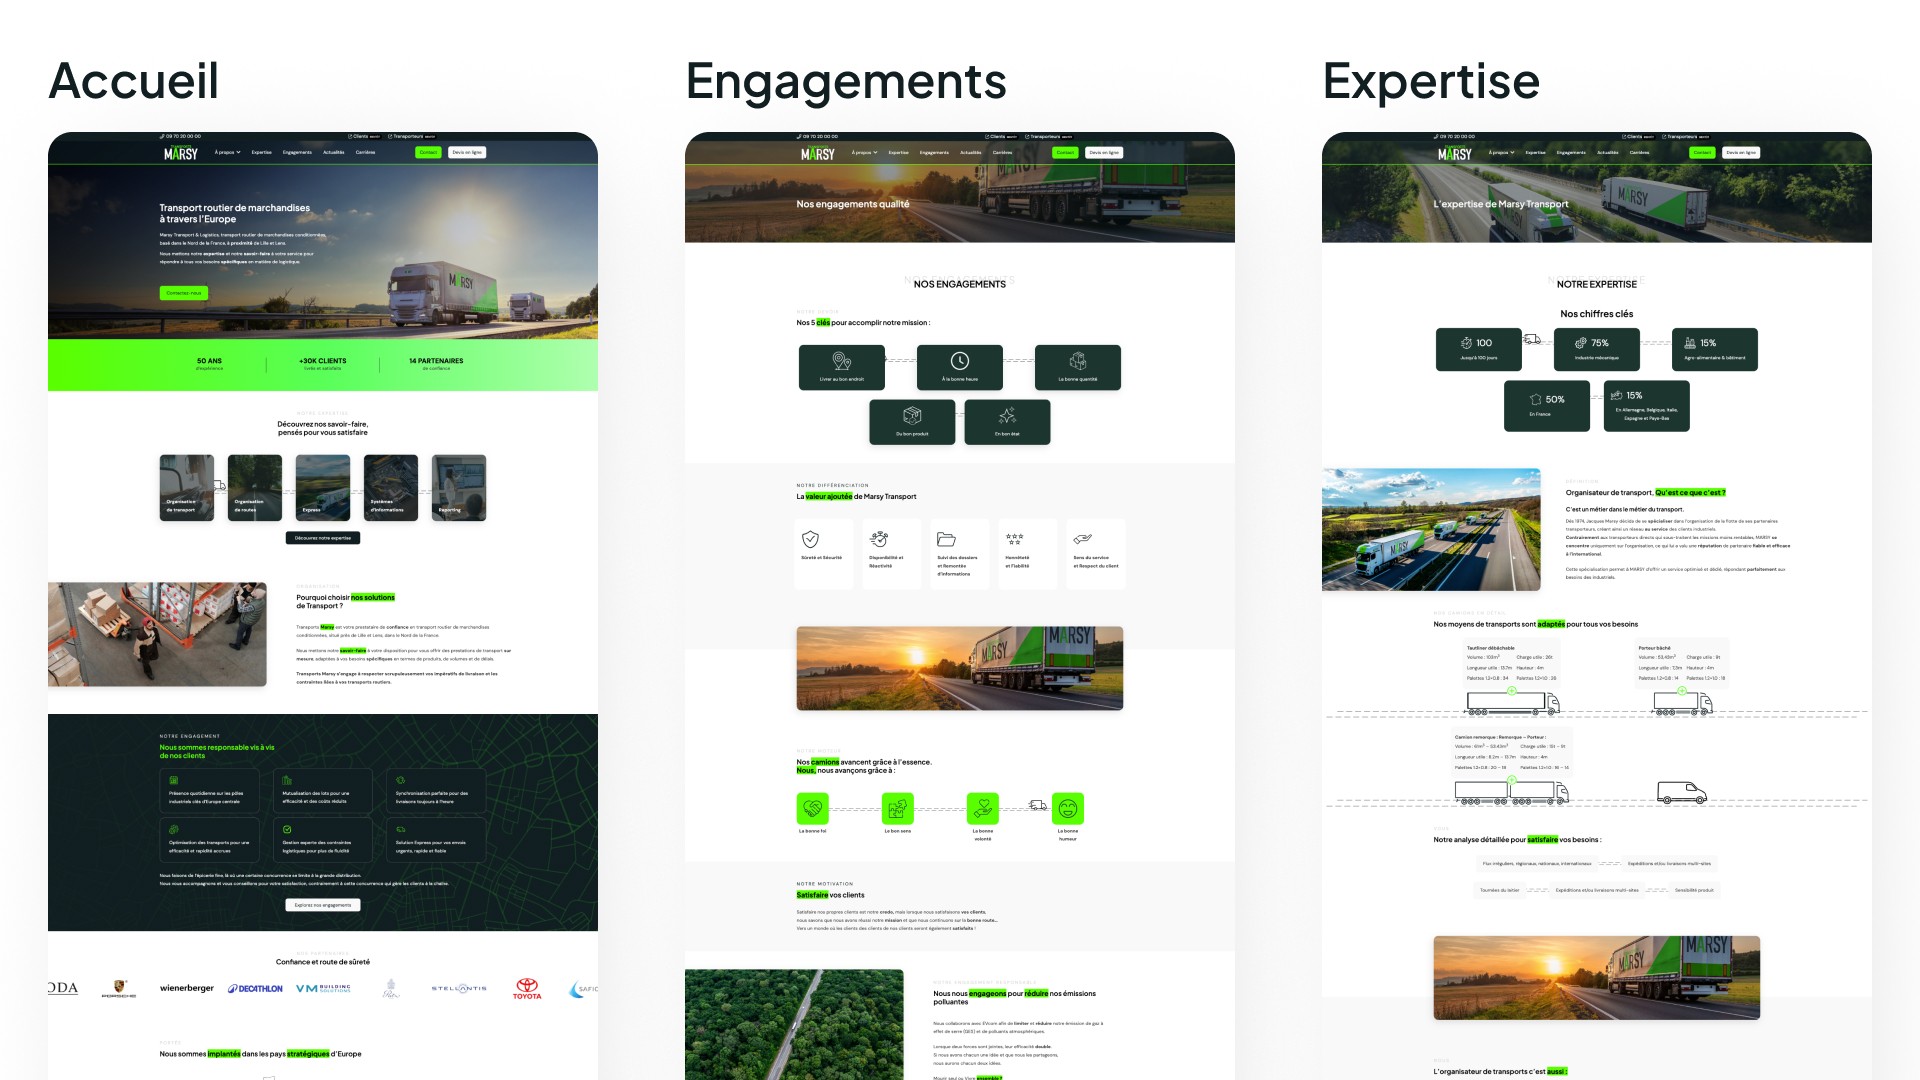Expand the À propos dropdown on Accueil page
The height and width of the screenshot is (1080, 1920).
(x=227, y=153)
